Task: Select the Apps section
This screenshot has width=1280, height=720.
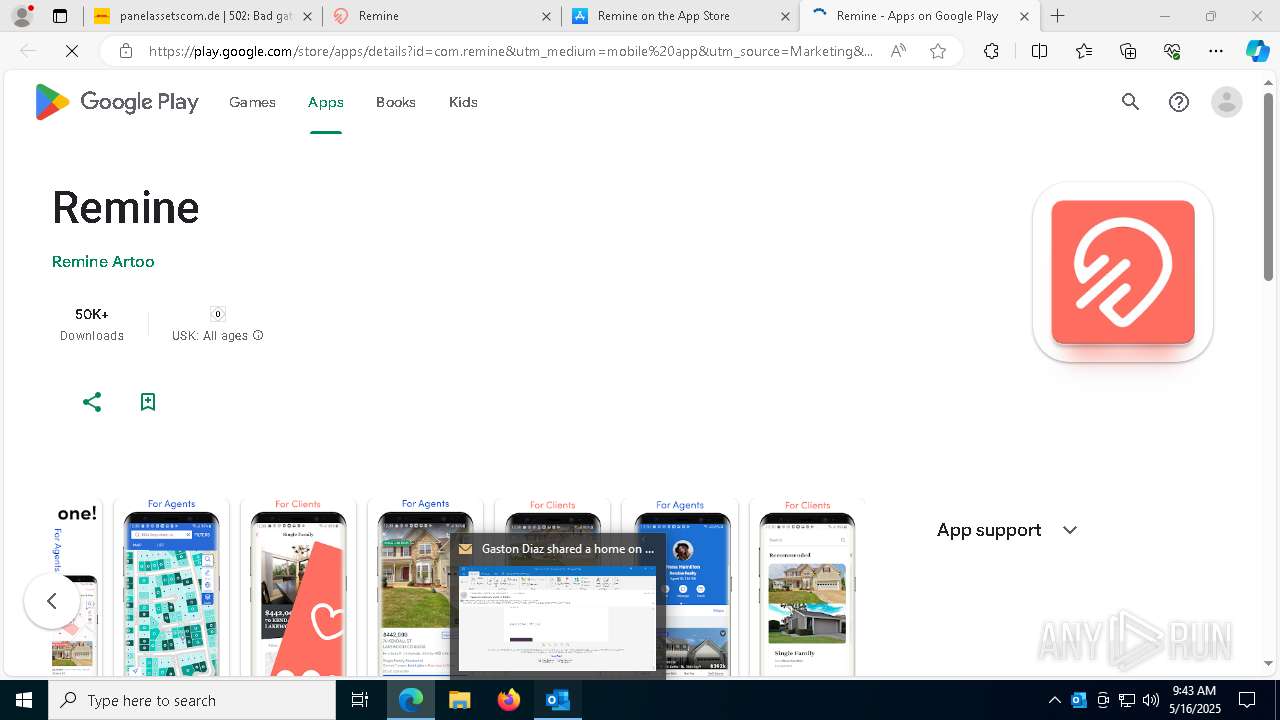Action: [x=326, y=102]
